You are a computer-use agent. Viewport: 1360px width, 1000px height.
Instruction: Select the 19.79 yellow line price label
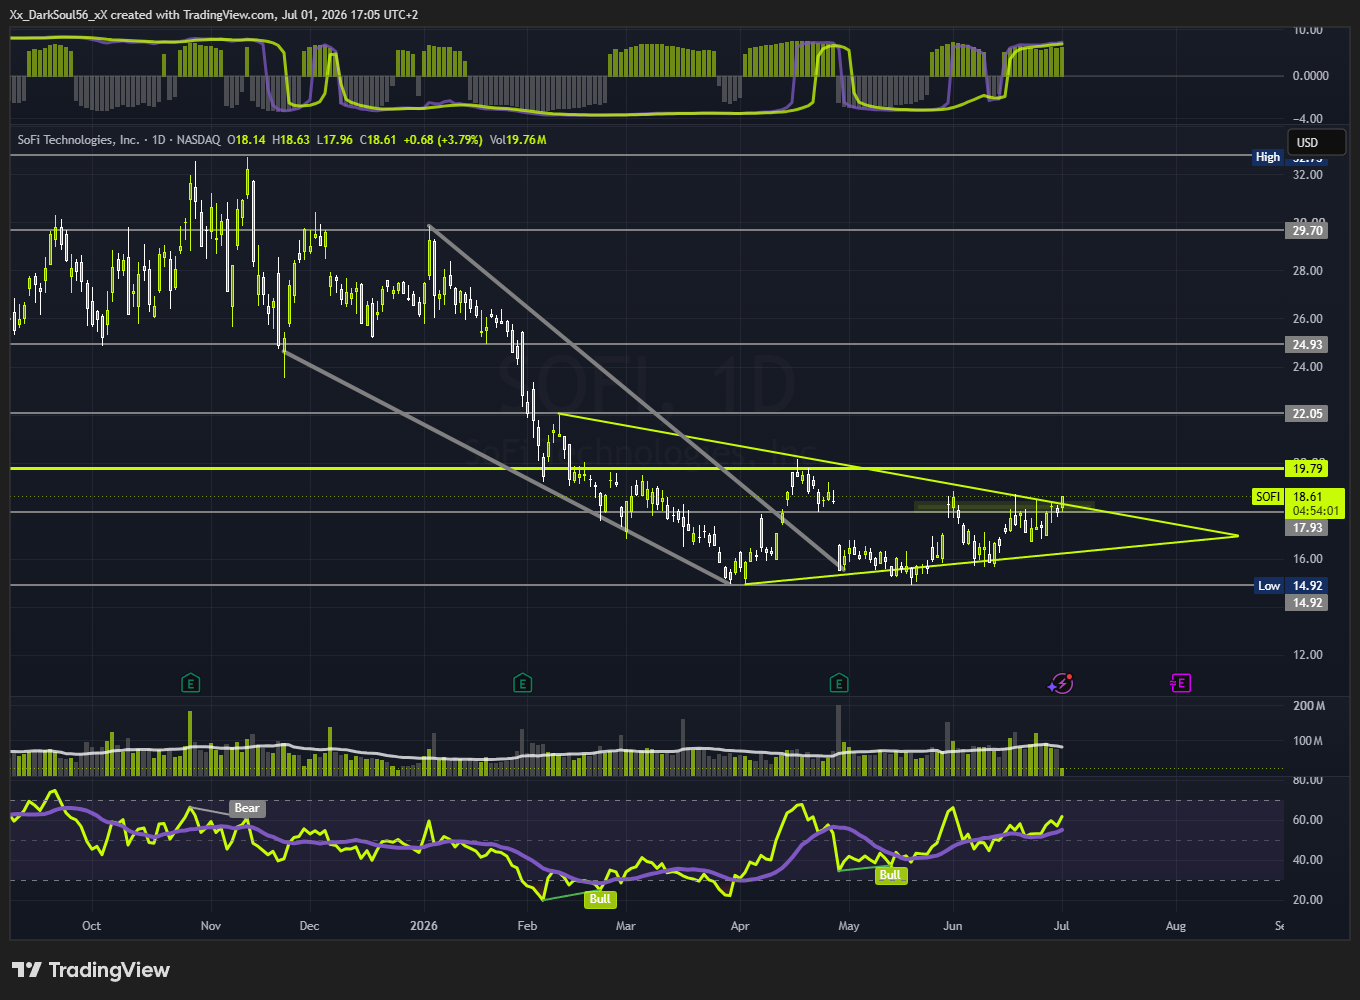[x=1308, y=469]
